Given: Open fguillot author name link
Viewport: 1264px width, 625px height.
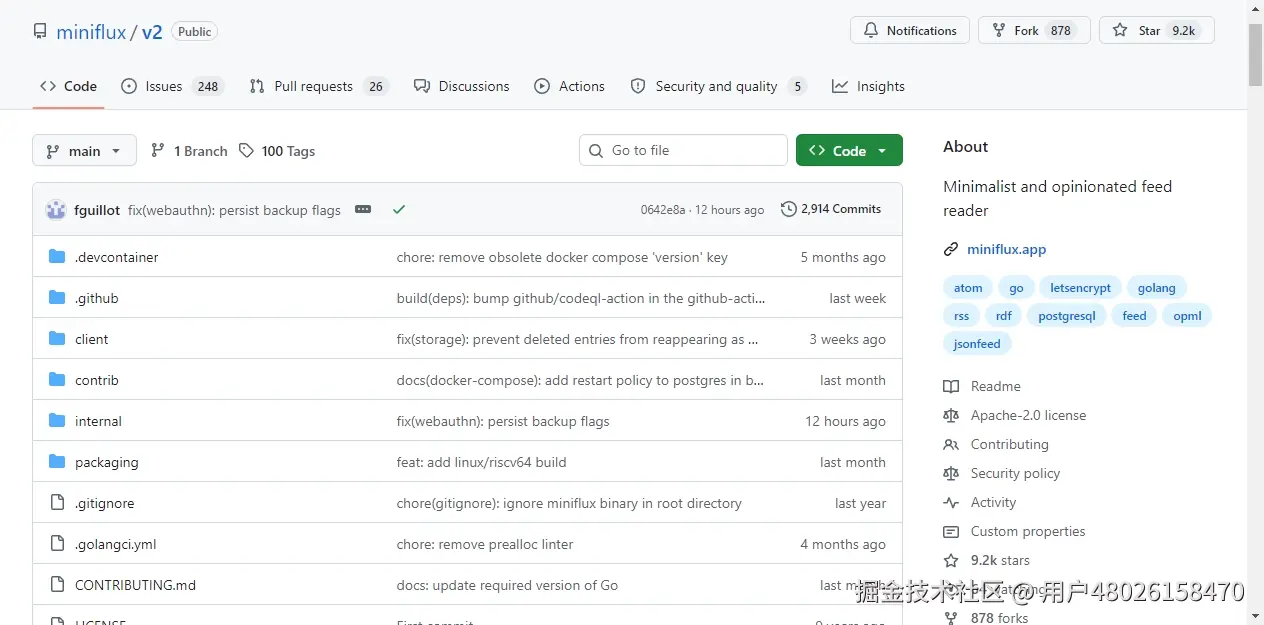Looking at the screenshot, I should 97,210.
